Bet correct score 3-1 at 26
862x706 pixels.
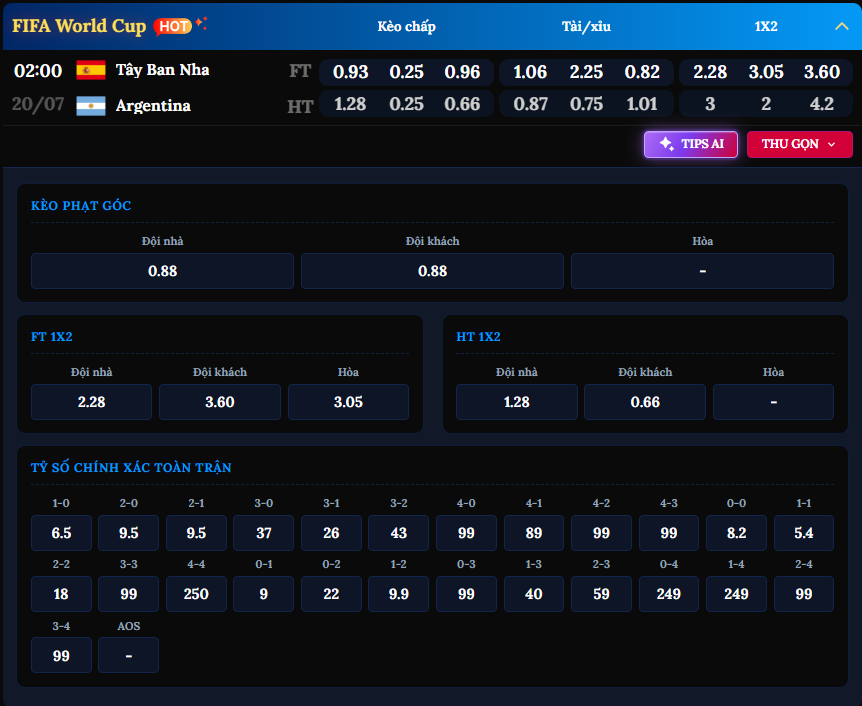coord(331,533)
